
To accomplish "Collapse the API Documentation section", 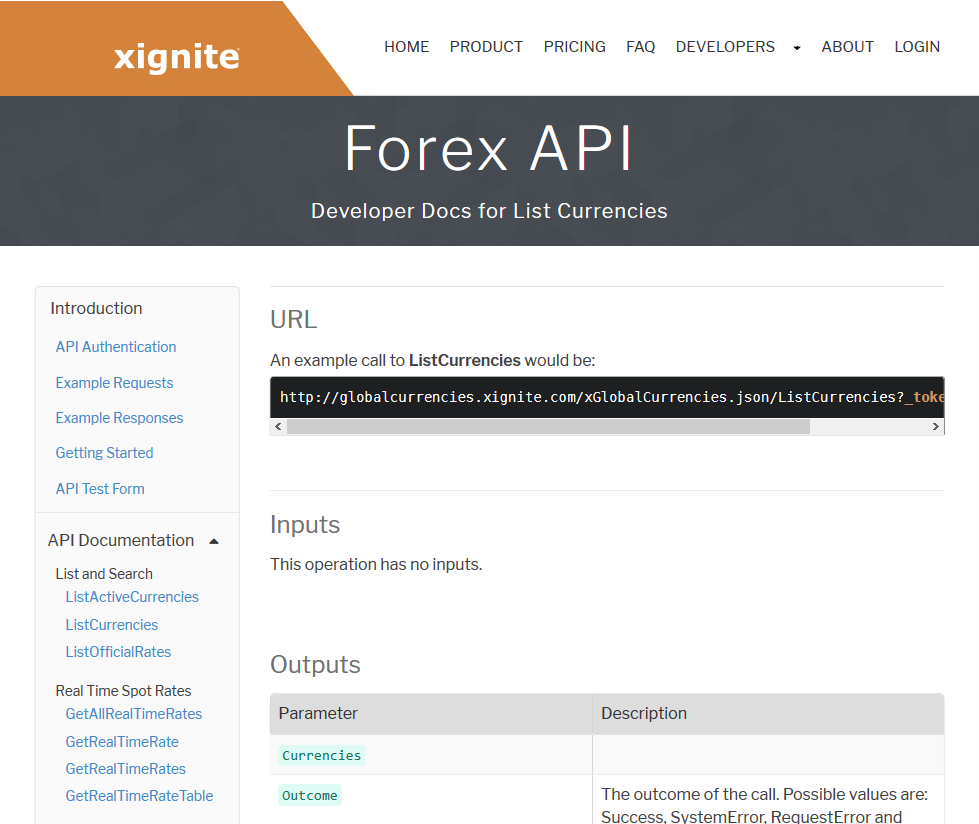I will (x=214, y=541).
